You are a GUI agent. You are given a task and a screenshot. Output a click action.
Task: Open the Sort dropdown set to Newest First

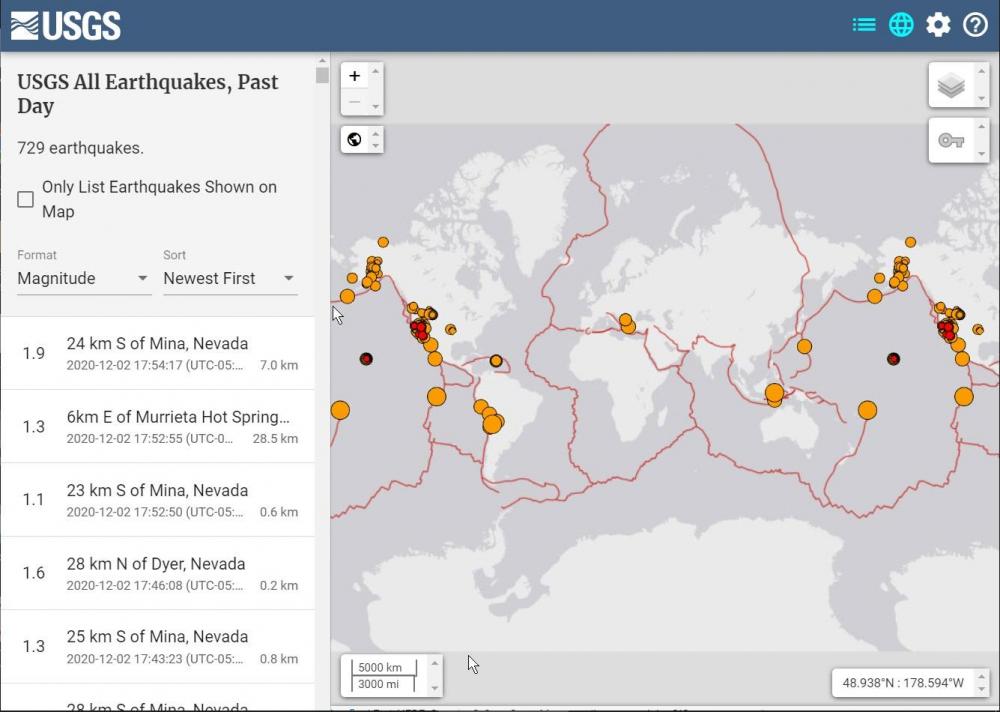228,278
